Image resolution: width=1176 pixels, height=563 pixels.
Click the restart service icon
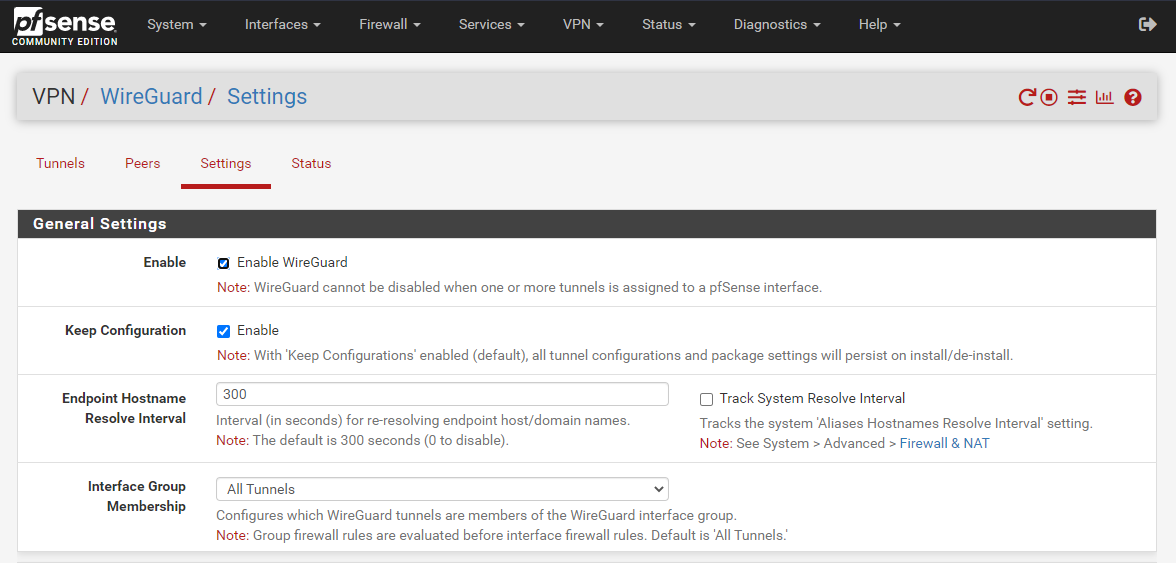click(x=1027, y=97)
